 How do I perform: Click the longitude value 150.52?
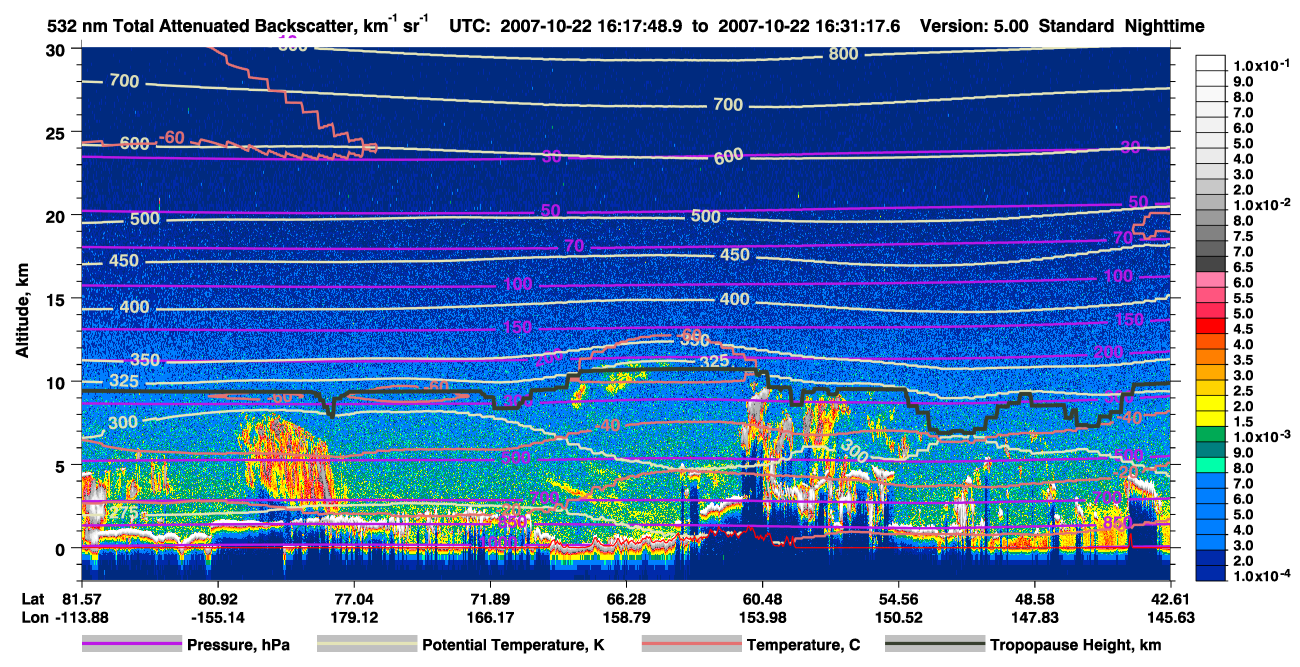898,616
